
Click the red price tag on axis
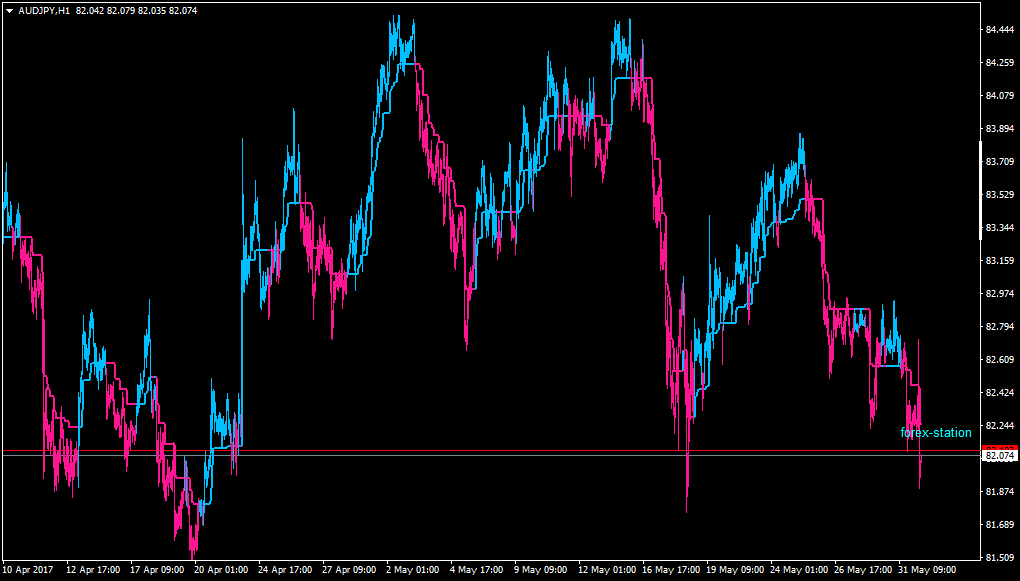coord(1001,448)
